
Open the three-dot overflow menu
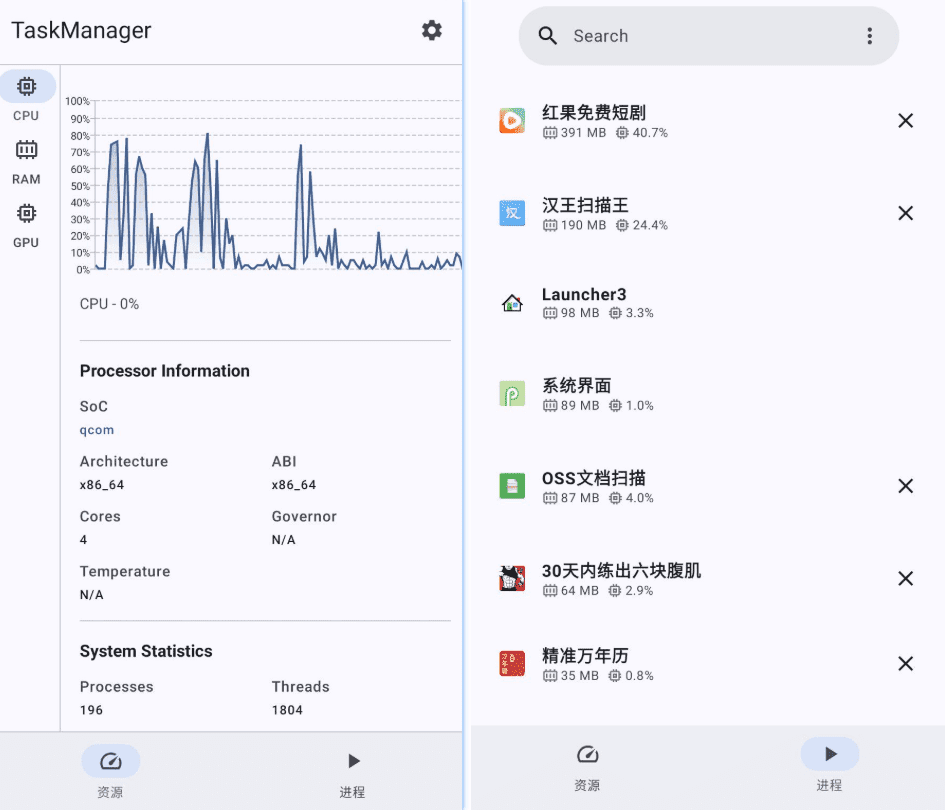click(869, 35)
